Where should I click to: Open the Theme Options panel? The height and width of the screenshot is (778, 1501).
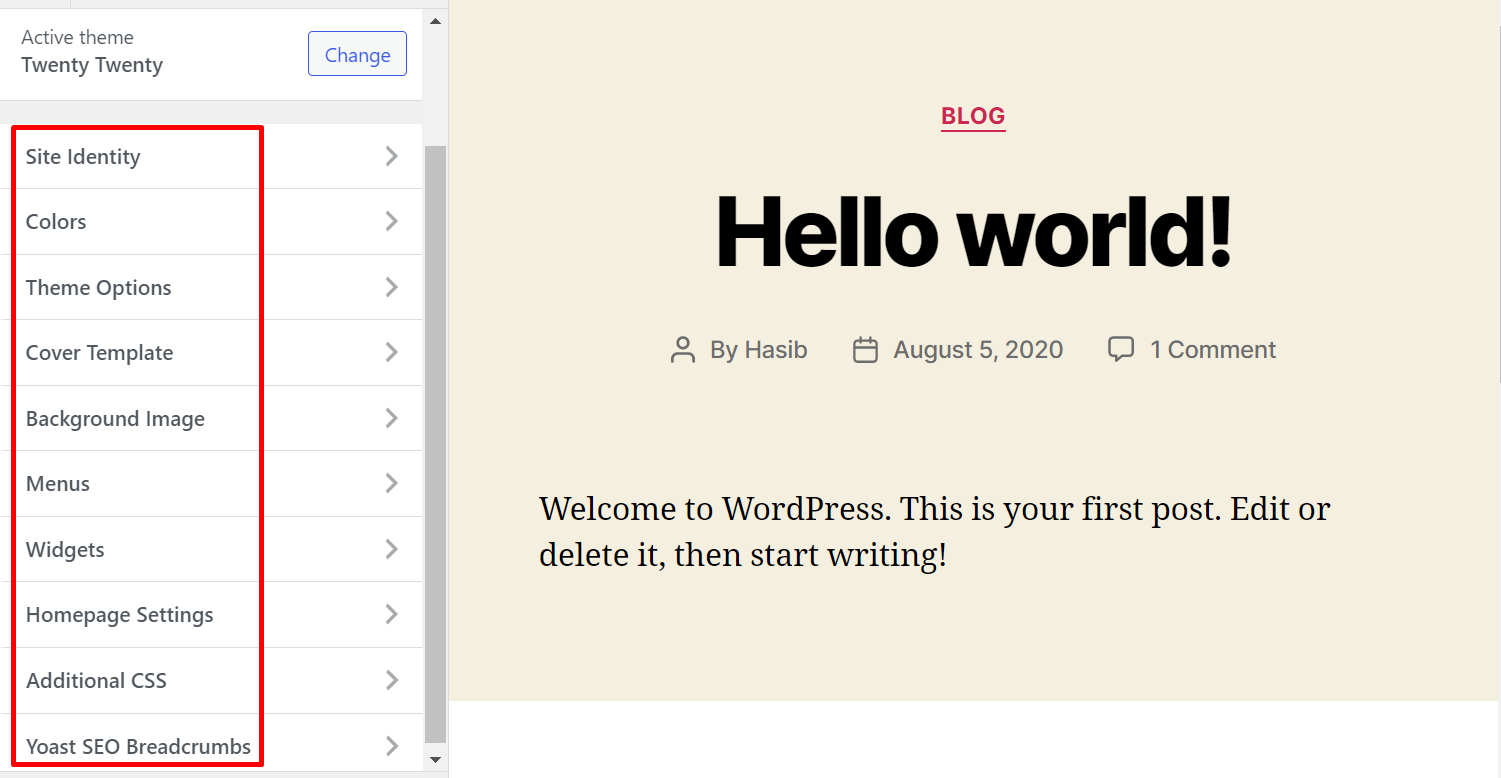(x=211, y=287)
